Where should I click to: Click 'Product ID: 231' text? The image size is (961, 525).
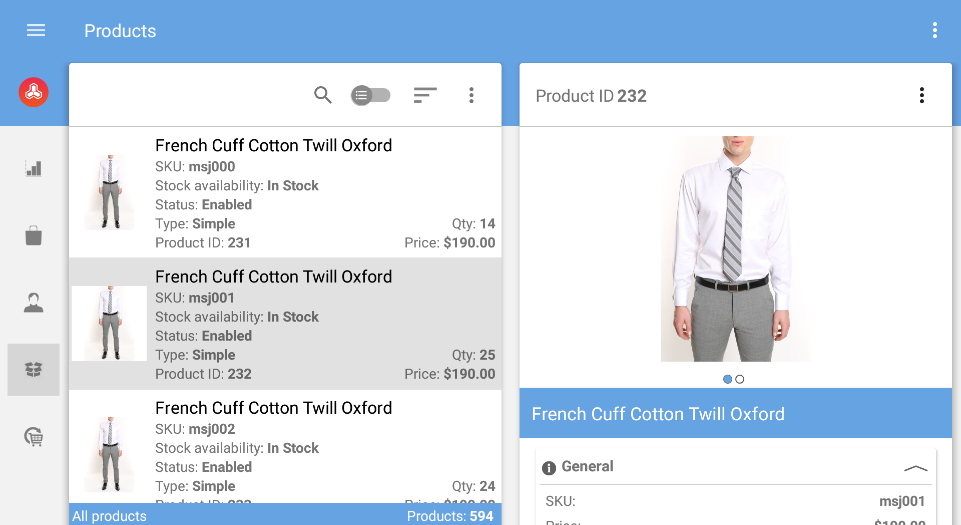tap(203, 243)
